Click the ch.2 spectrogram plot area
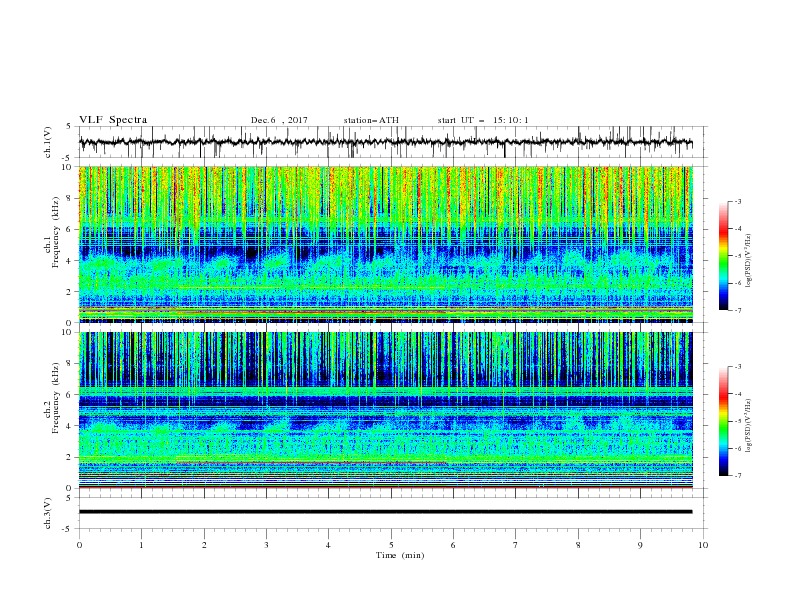Viewport: 792px width, 612px height. point(385,410)
